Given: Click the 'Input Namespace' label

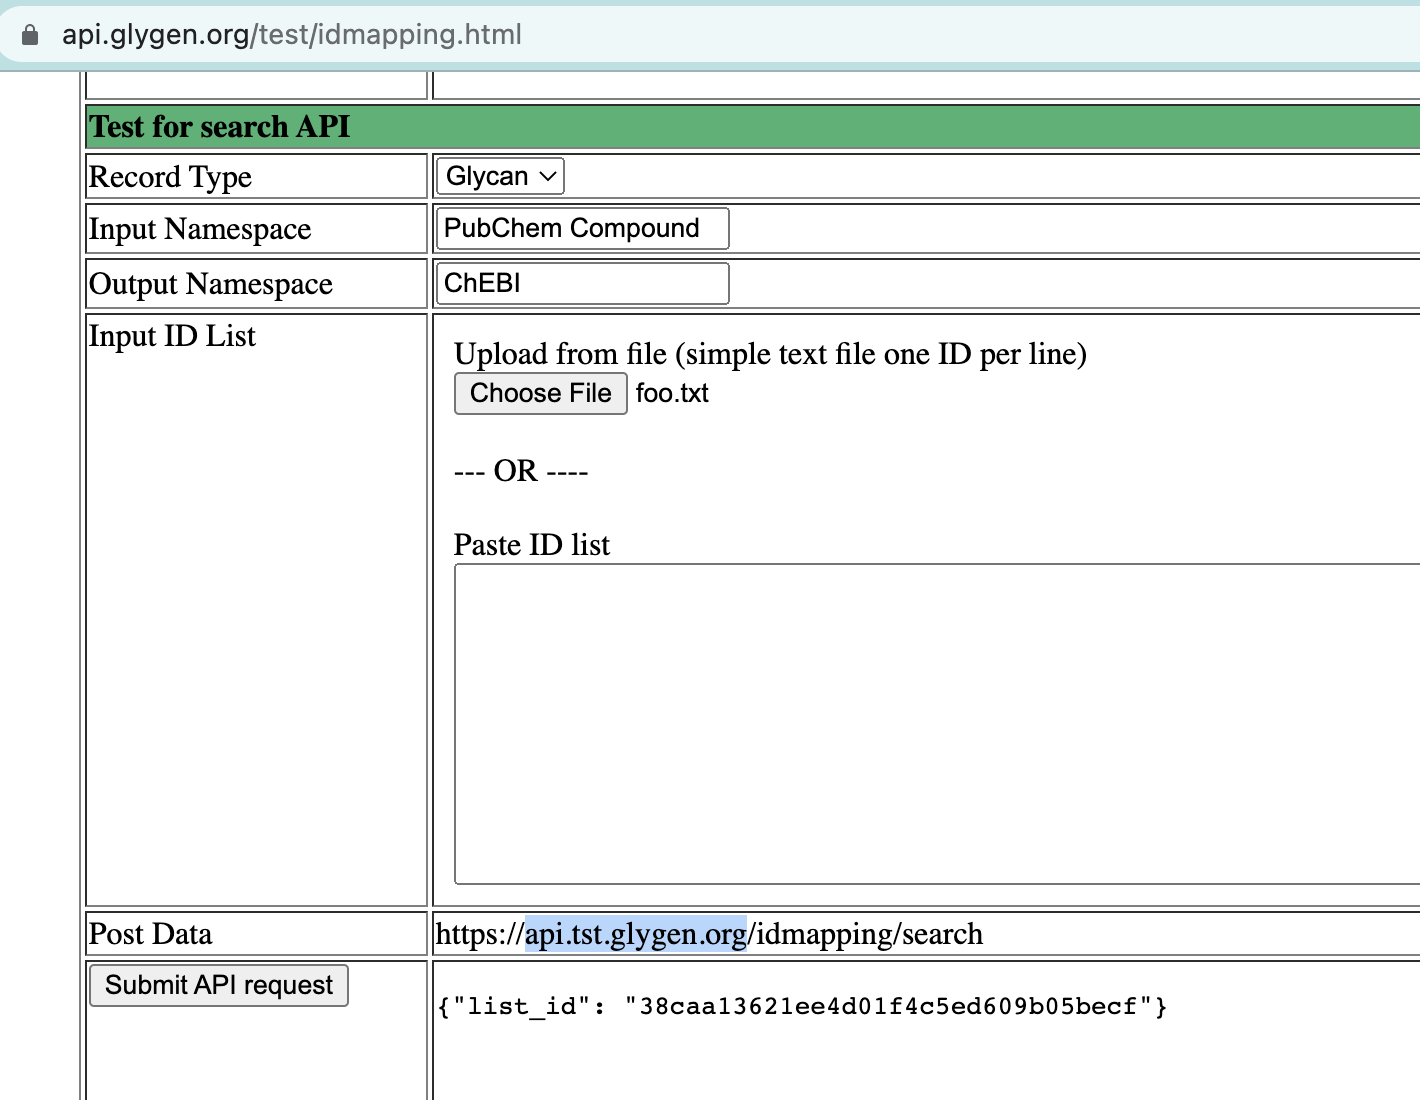Looking at the screenshot, I should coord(200,229).
